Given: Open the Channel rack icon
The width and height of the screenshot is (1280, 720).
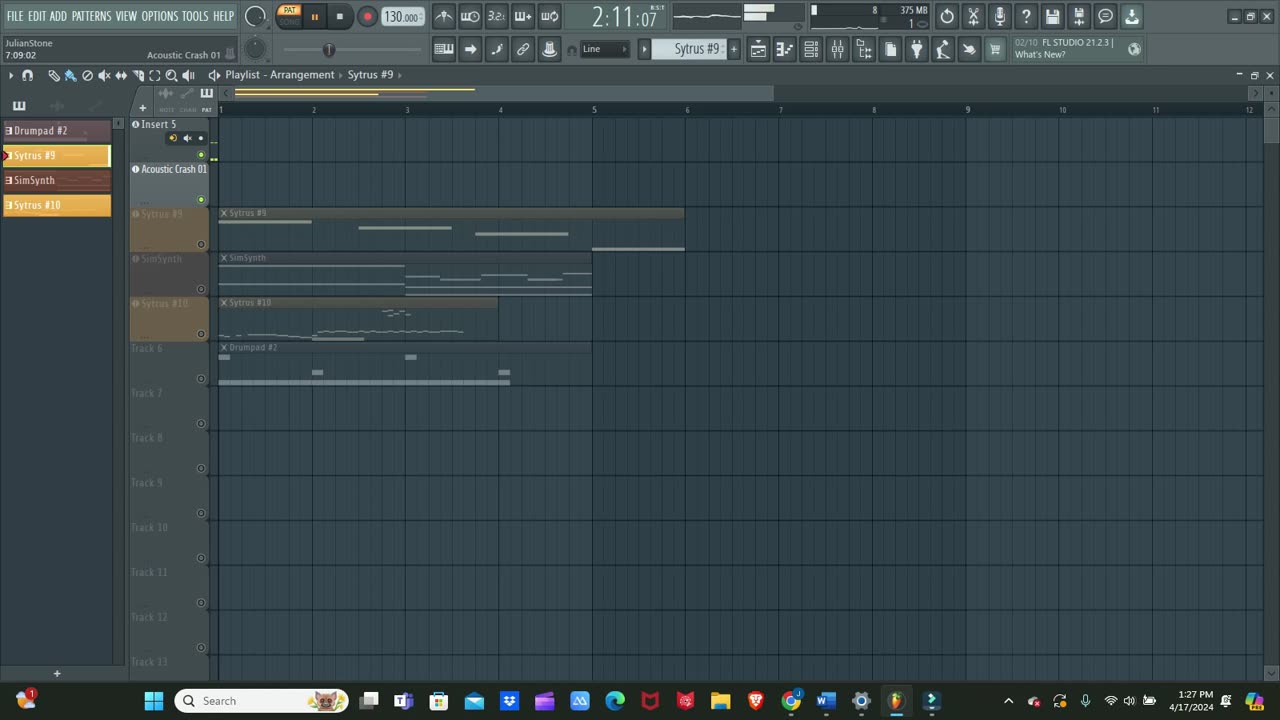Looking at the screenshot, I should (811, 49).
